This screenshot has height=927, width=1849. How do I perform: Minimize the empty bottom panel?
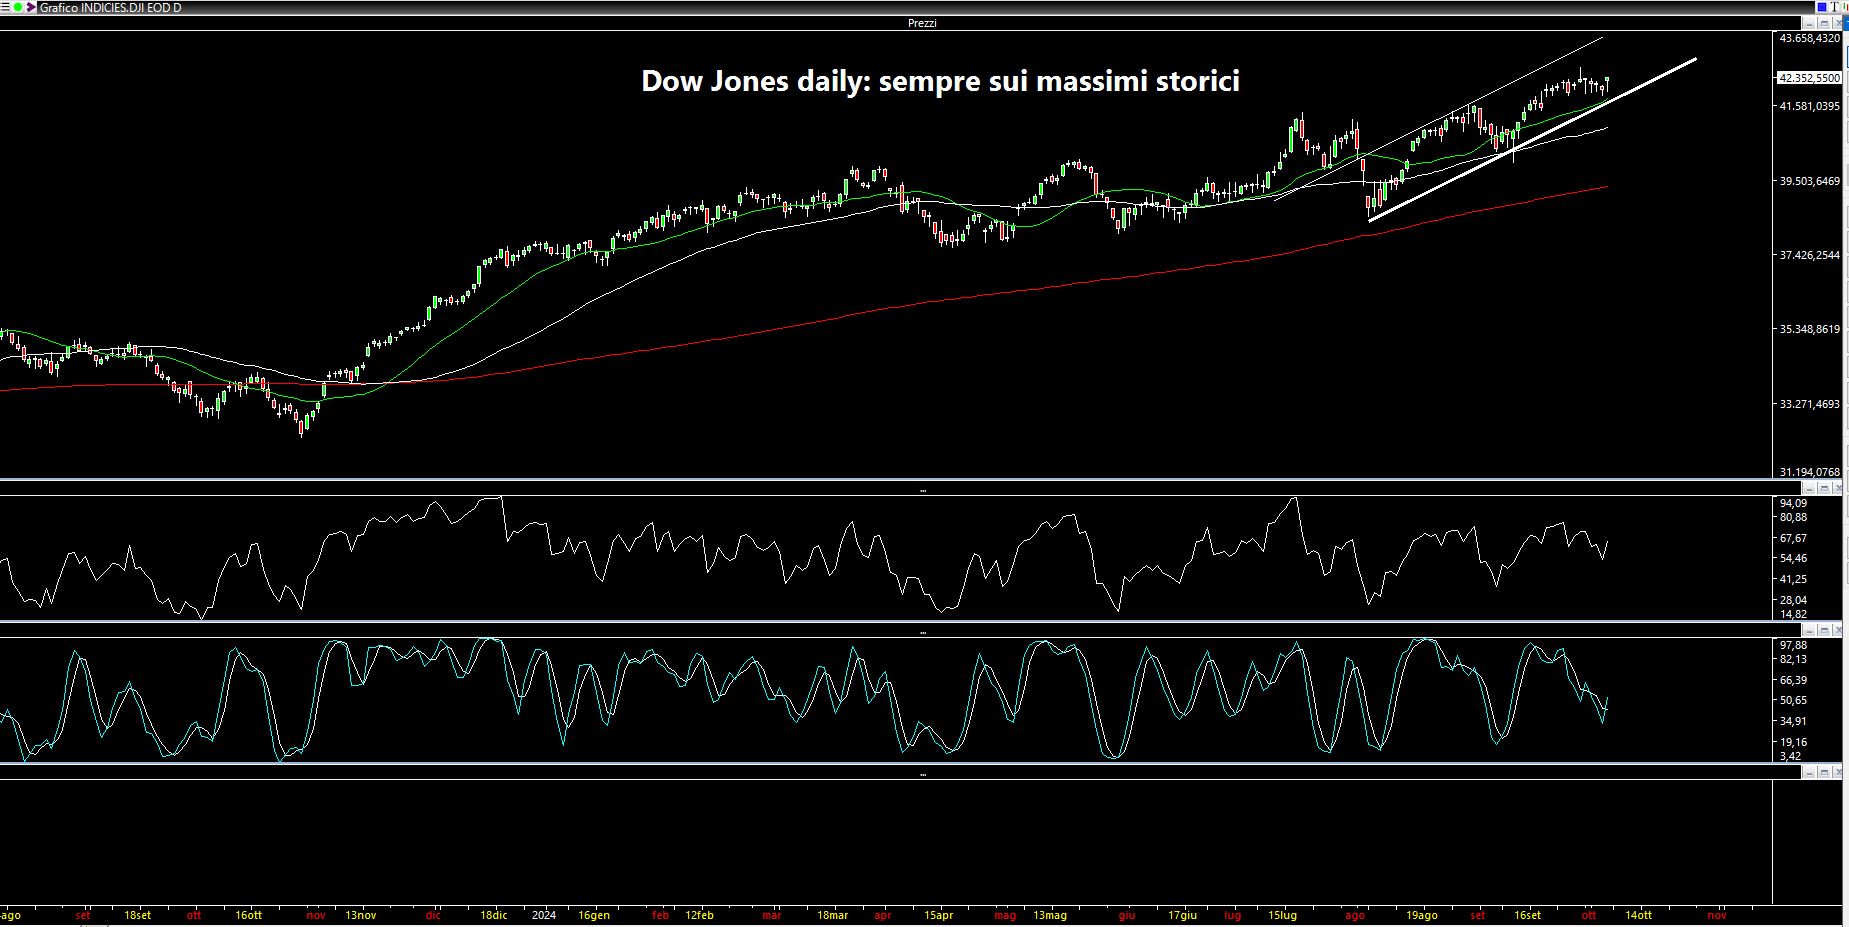point(1809,772)
